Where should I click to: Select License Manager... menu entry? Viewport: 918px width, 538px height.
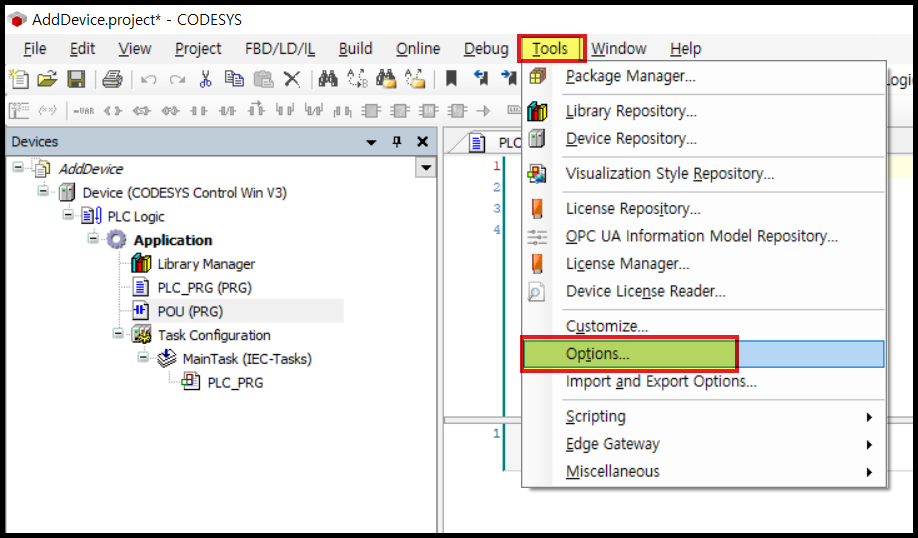click(703, 264)
